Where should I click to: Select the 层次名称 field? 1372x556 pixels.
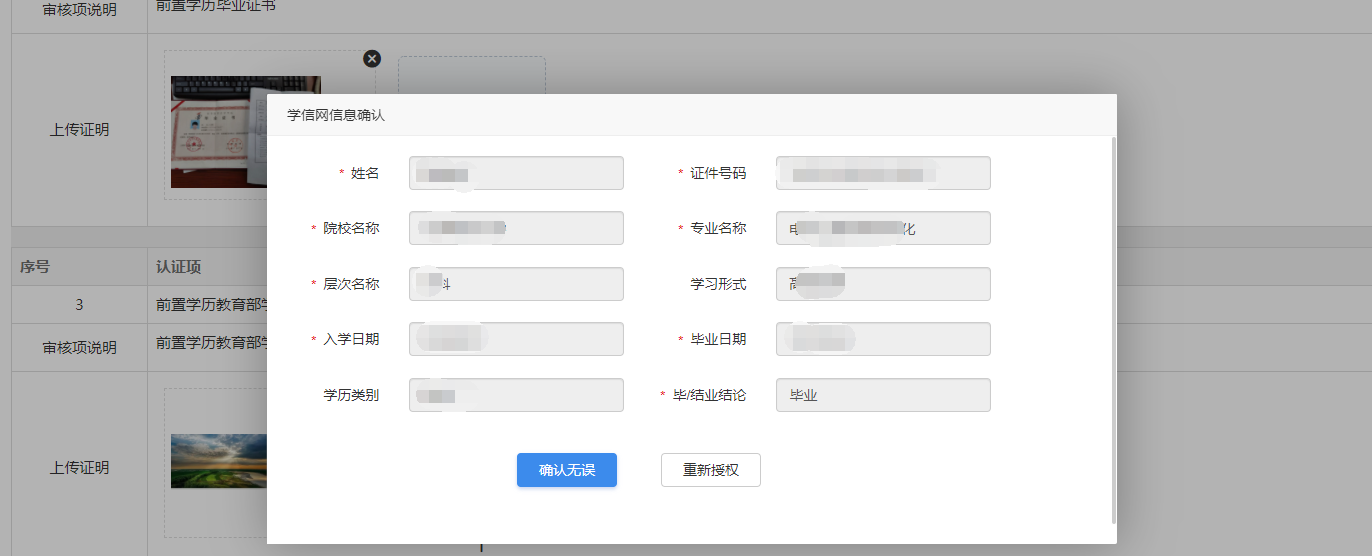516,284
